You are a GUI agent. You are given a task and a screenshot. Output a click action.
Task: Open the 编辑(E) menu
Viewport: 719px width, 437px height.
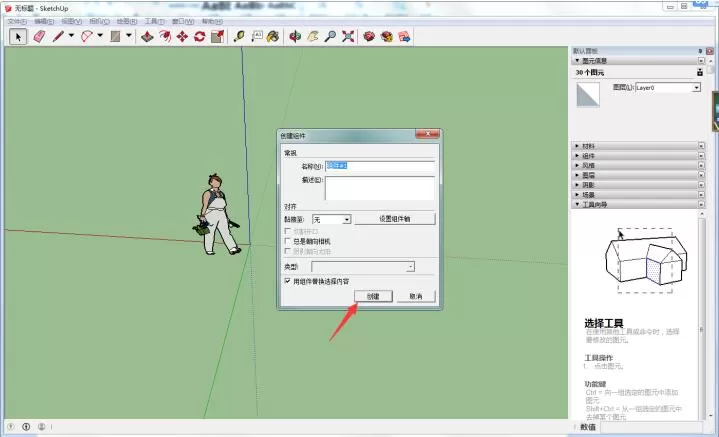coord(44,22)
